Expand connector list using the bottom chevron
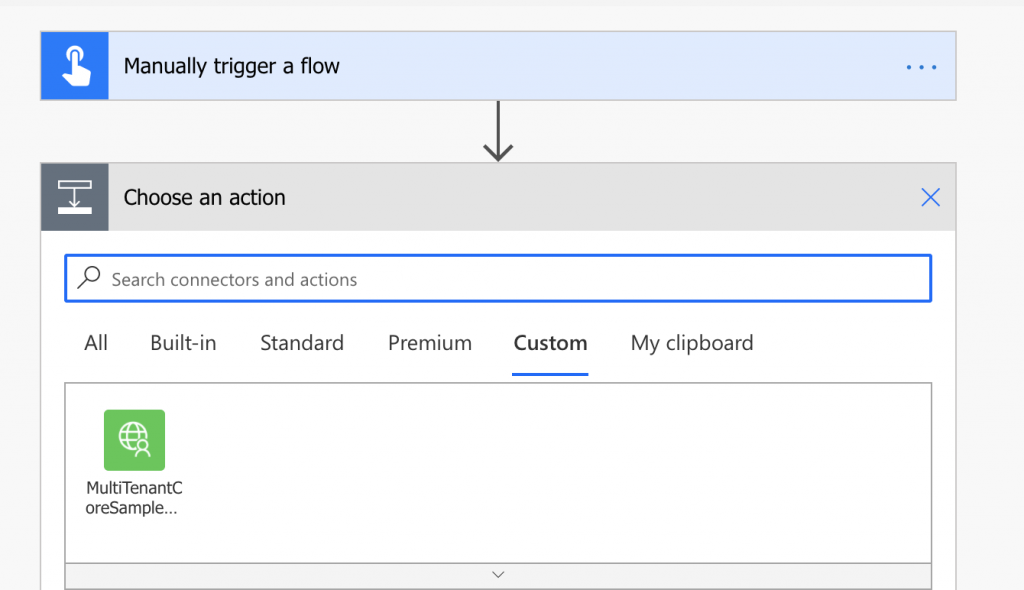1024x590 pixels. click(x=498, y=575)
